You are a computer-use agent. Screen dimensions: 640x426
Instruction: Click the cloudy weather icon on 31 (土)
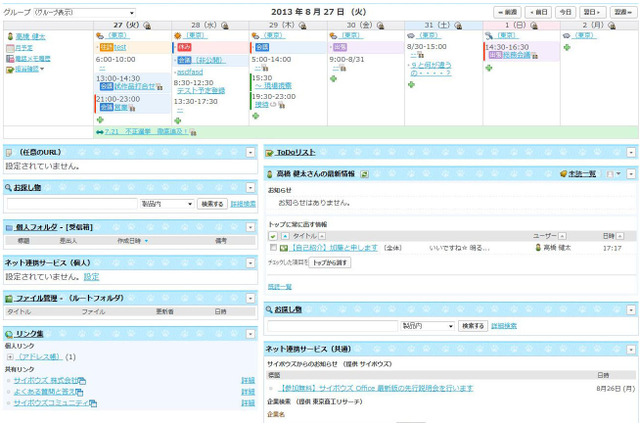click(x=411, y=36)
